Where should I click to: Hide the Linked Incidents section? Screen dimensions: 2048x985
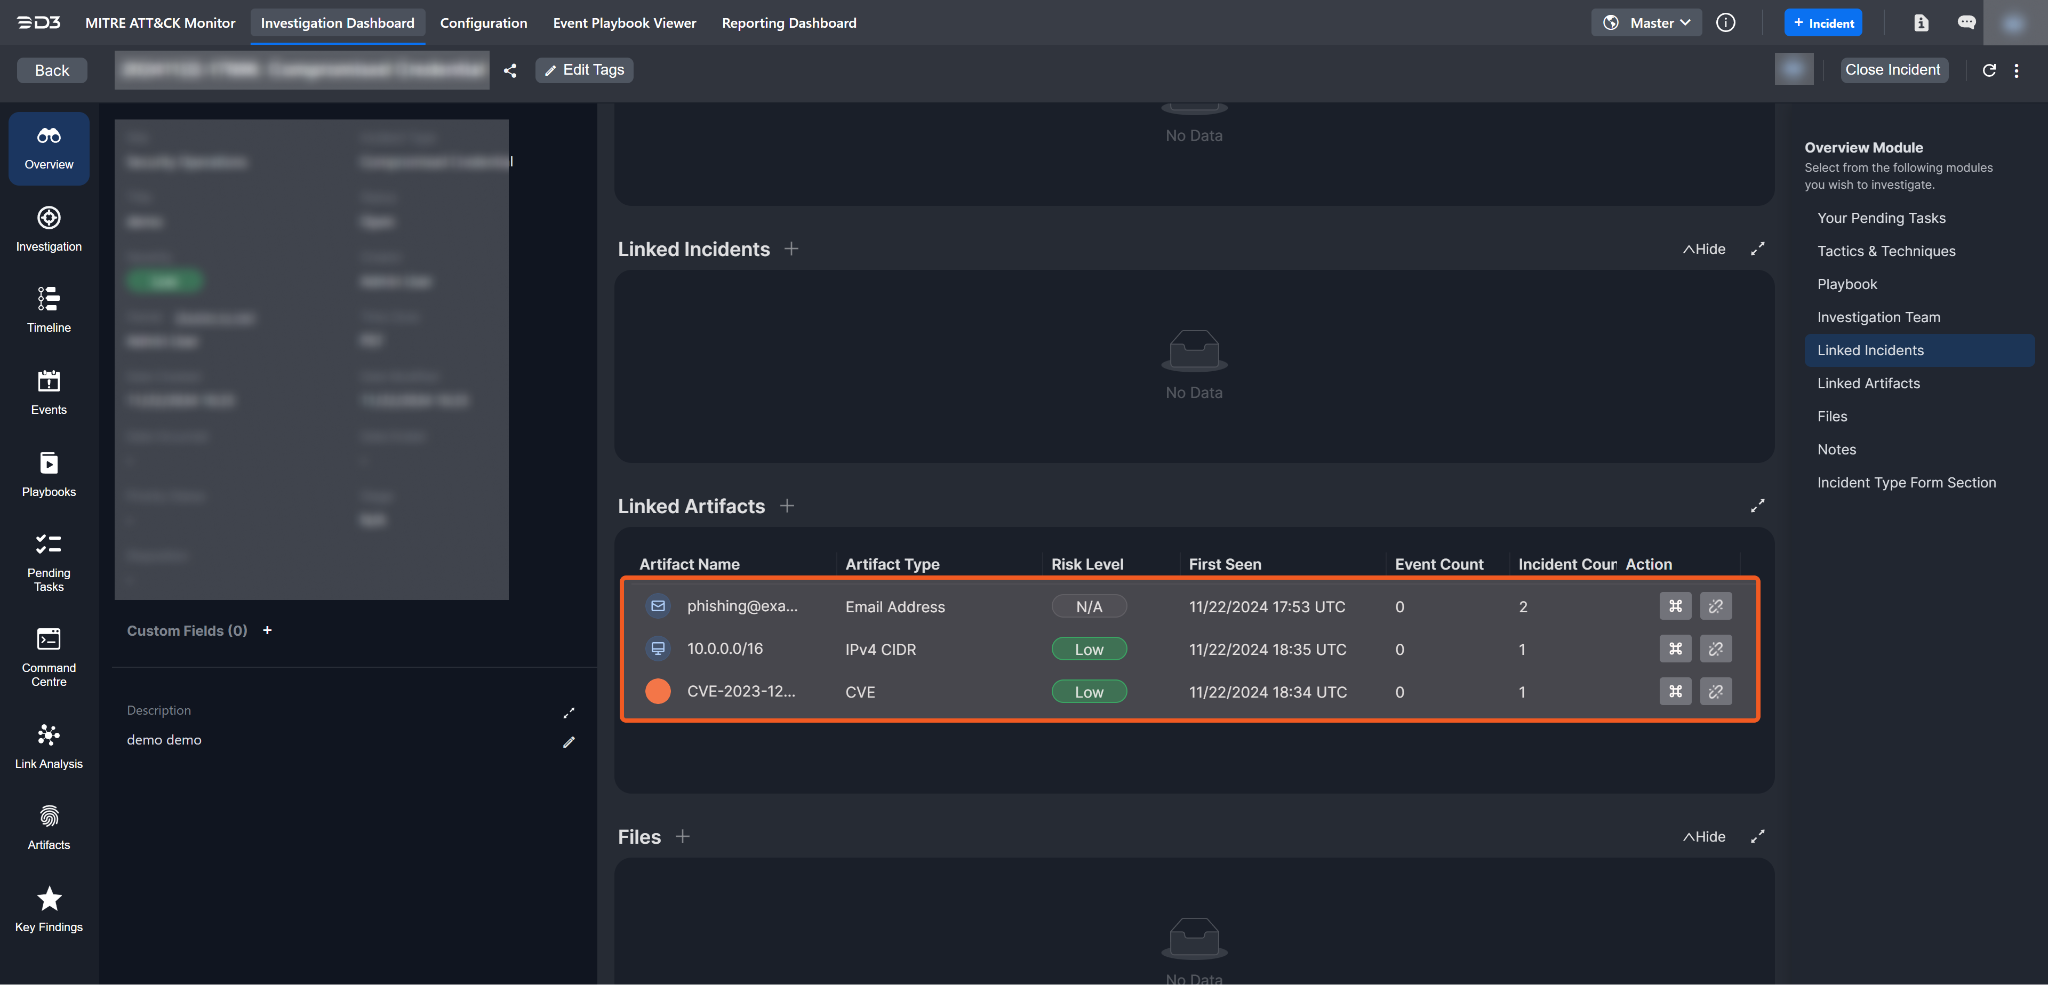[1704, 249]
